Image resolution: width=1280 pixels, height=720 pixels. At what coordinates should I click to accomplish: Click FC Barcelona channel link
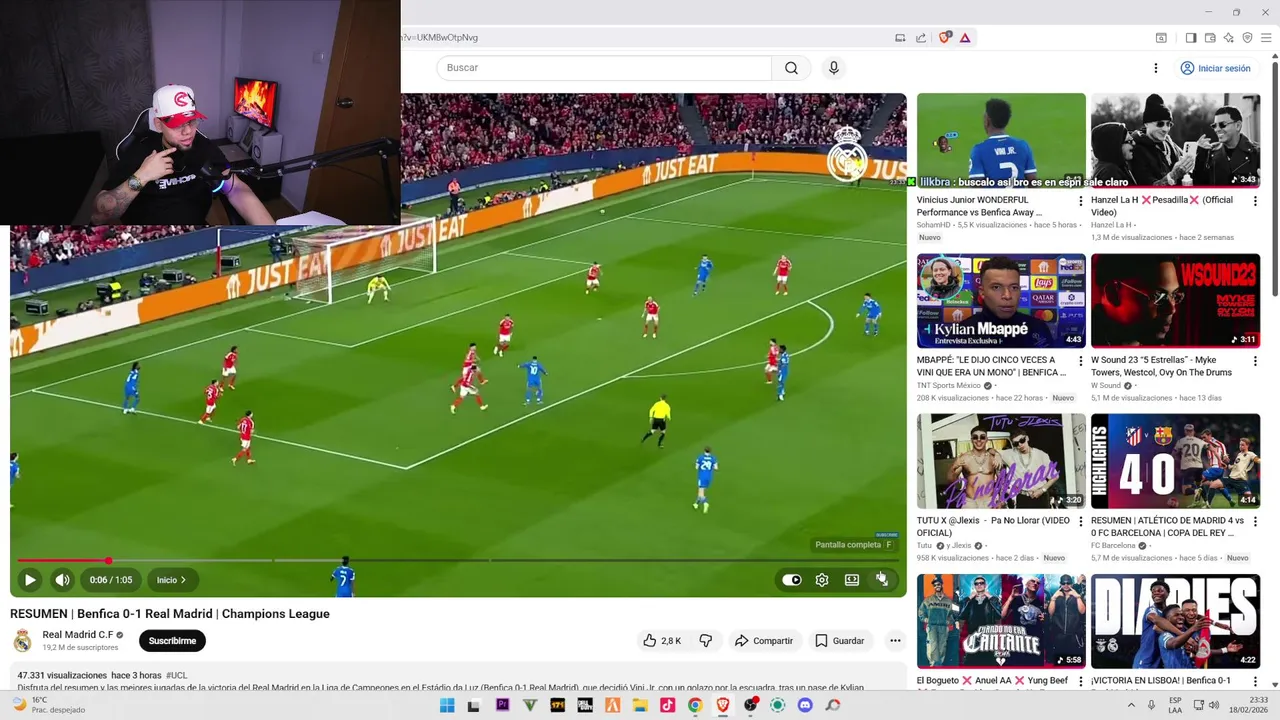click(x=1113, y=545)
